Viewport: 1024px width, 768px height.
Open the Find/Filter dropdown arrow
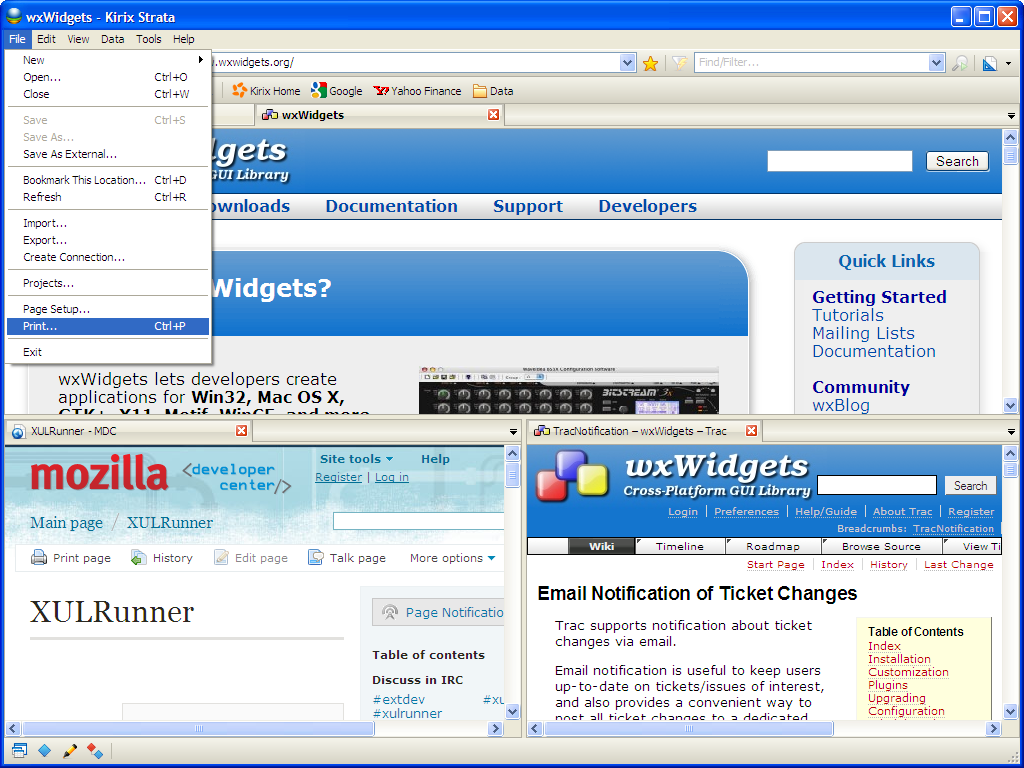(936, 63)
